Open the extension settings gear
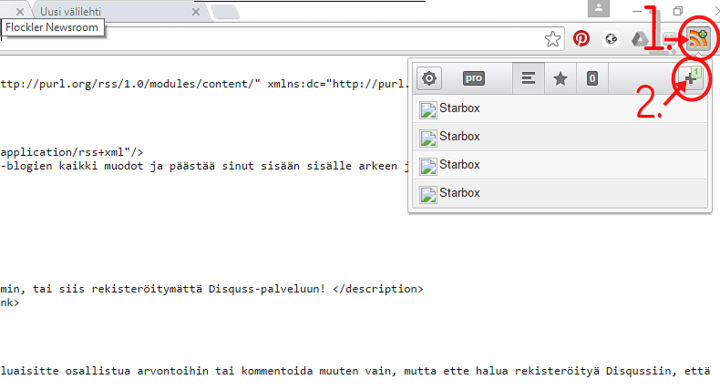The width and height of the screenshot is (720, 390). [x=429, y=79]
